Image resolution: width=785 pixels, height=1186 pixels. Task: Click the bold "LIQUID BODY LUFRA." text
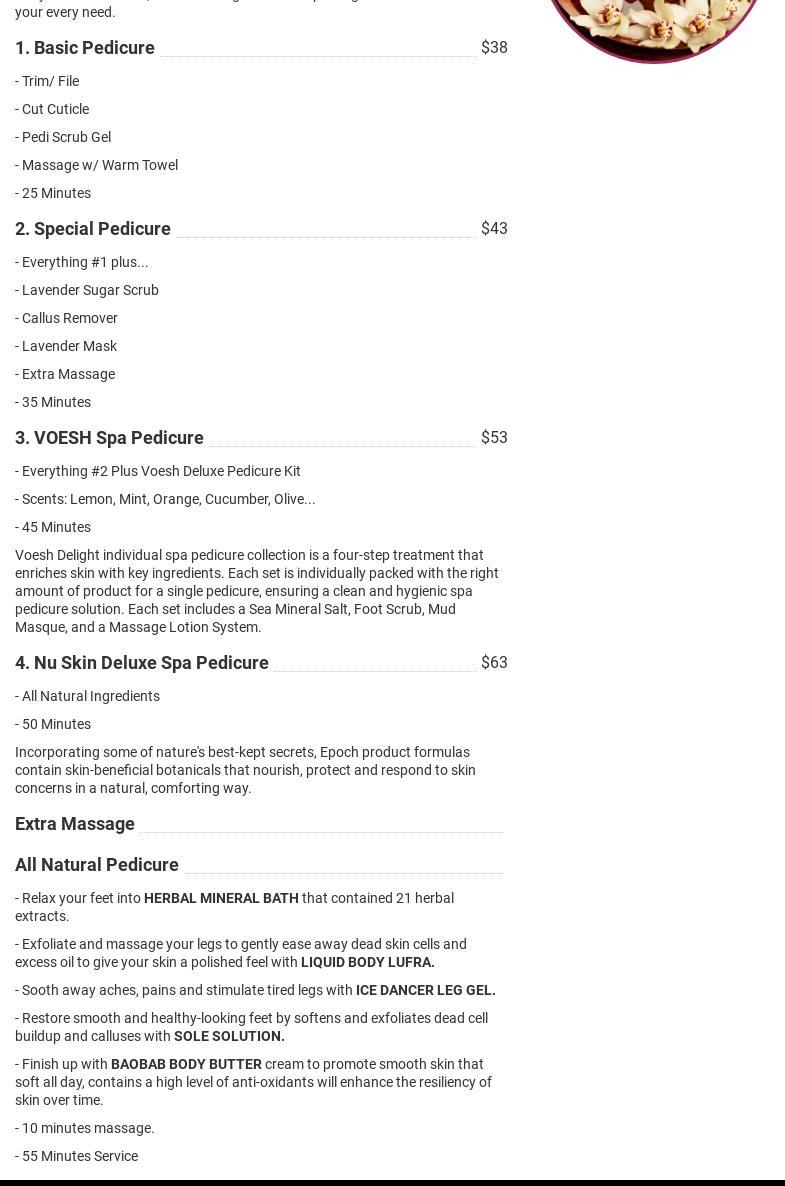[x=367, y=962]
